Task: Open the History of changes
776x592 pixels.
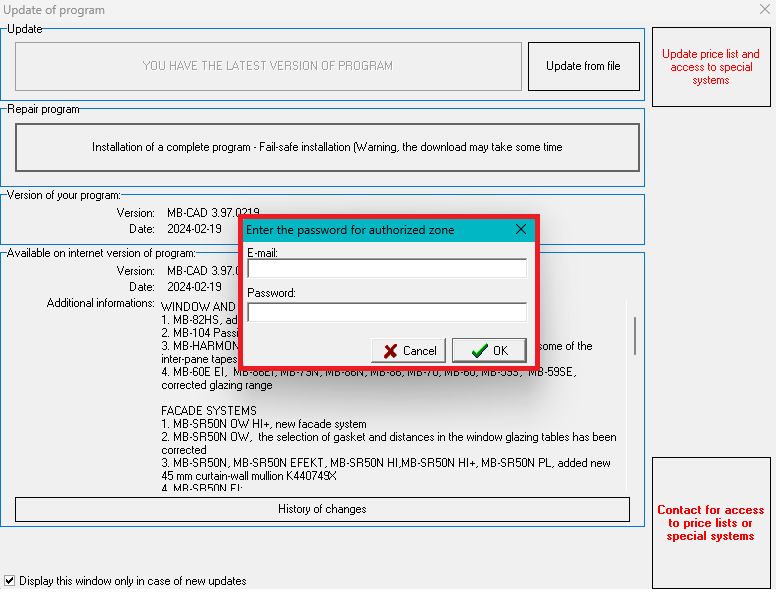Action: click(x=322, y=509)
